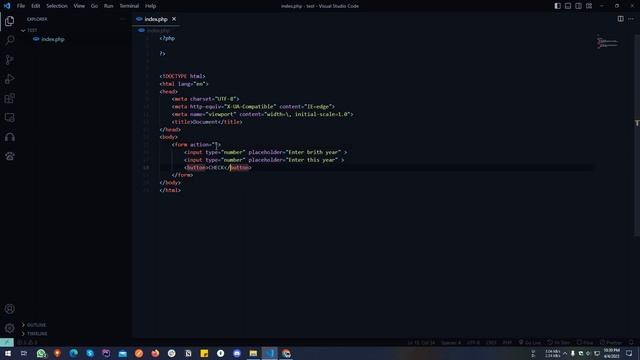Screen dimensions: 640x360
Task: Place cursor in the form action line
Action: [196, 144]
